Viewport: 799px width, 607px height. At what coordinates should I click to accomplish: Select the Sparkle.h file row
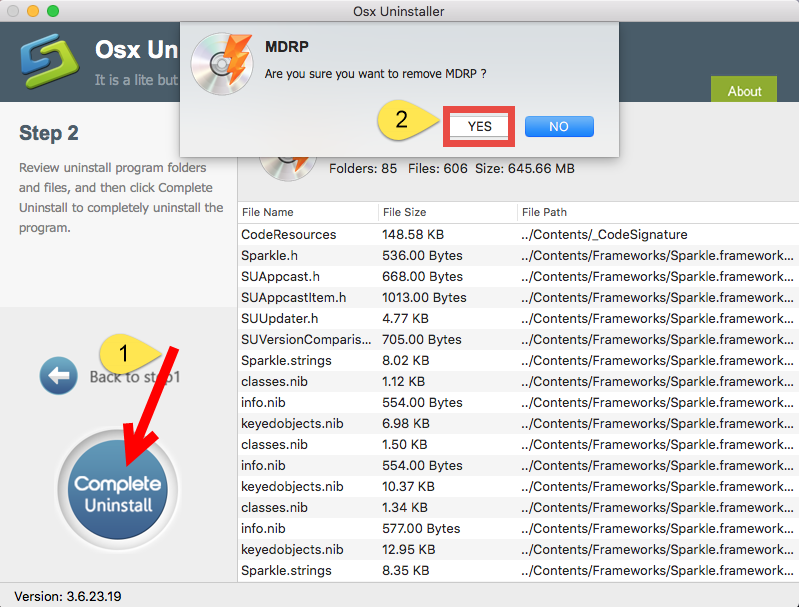coord(518,255)
